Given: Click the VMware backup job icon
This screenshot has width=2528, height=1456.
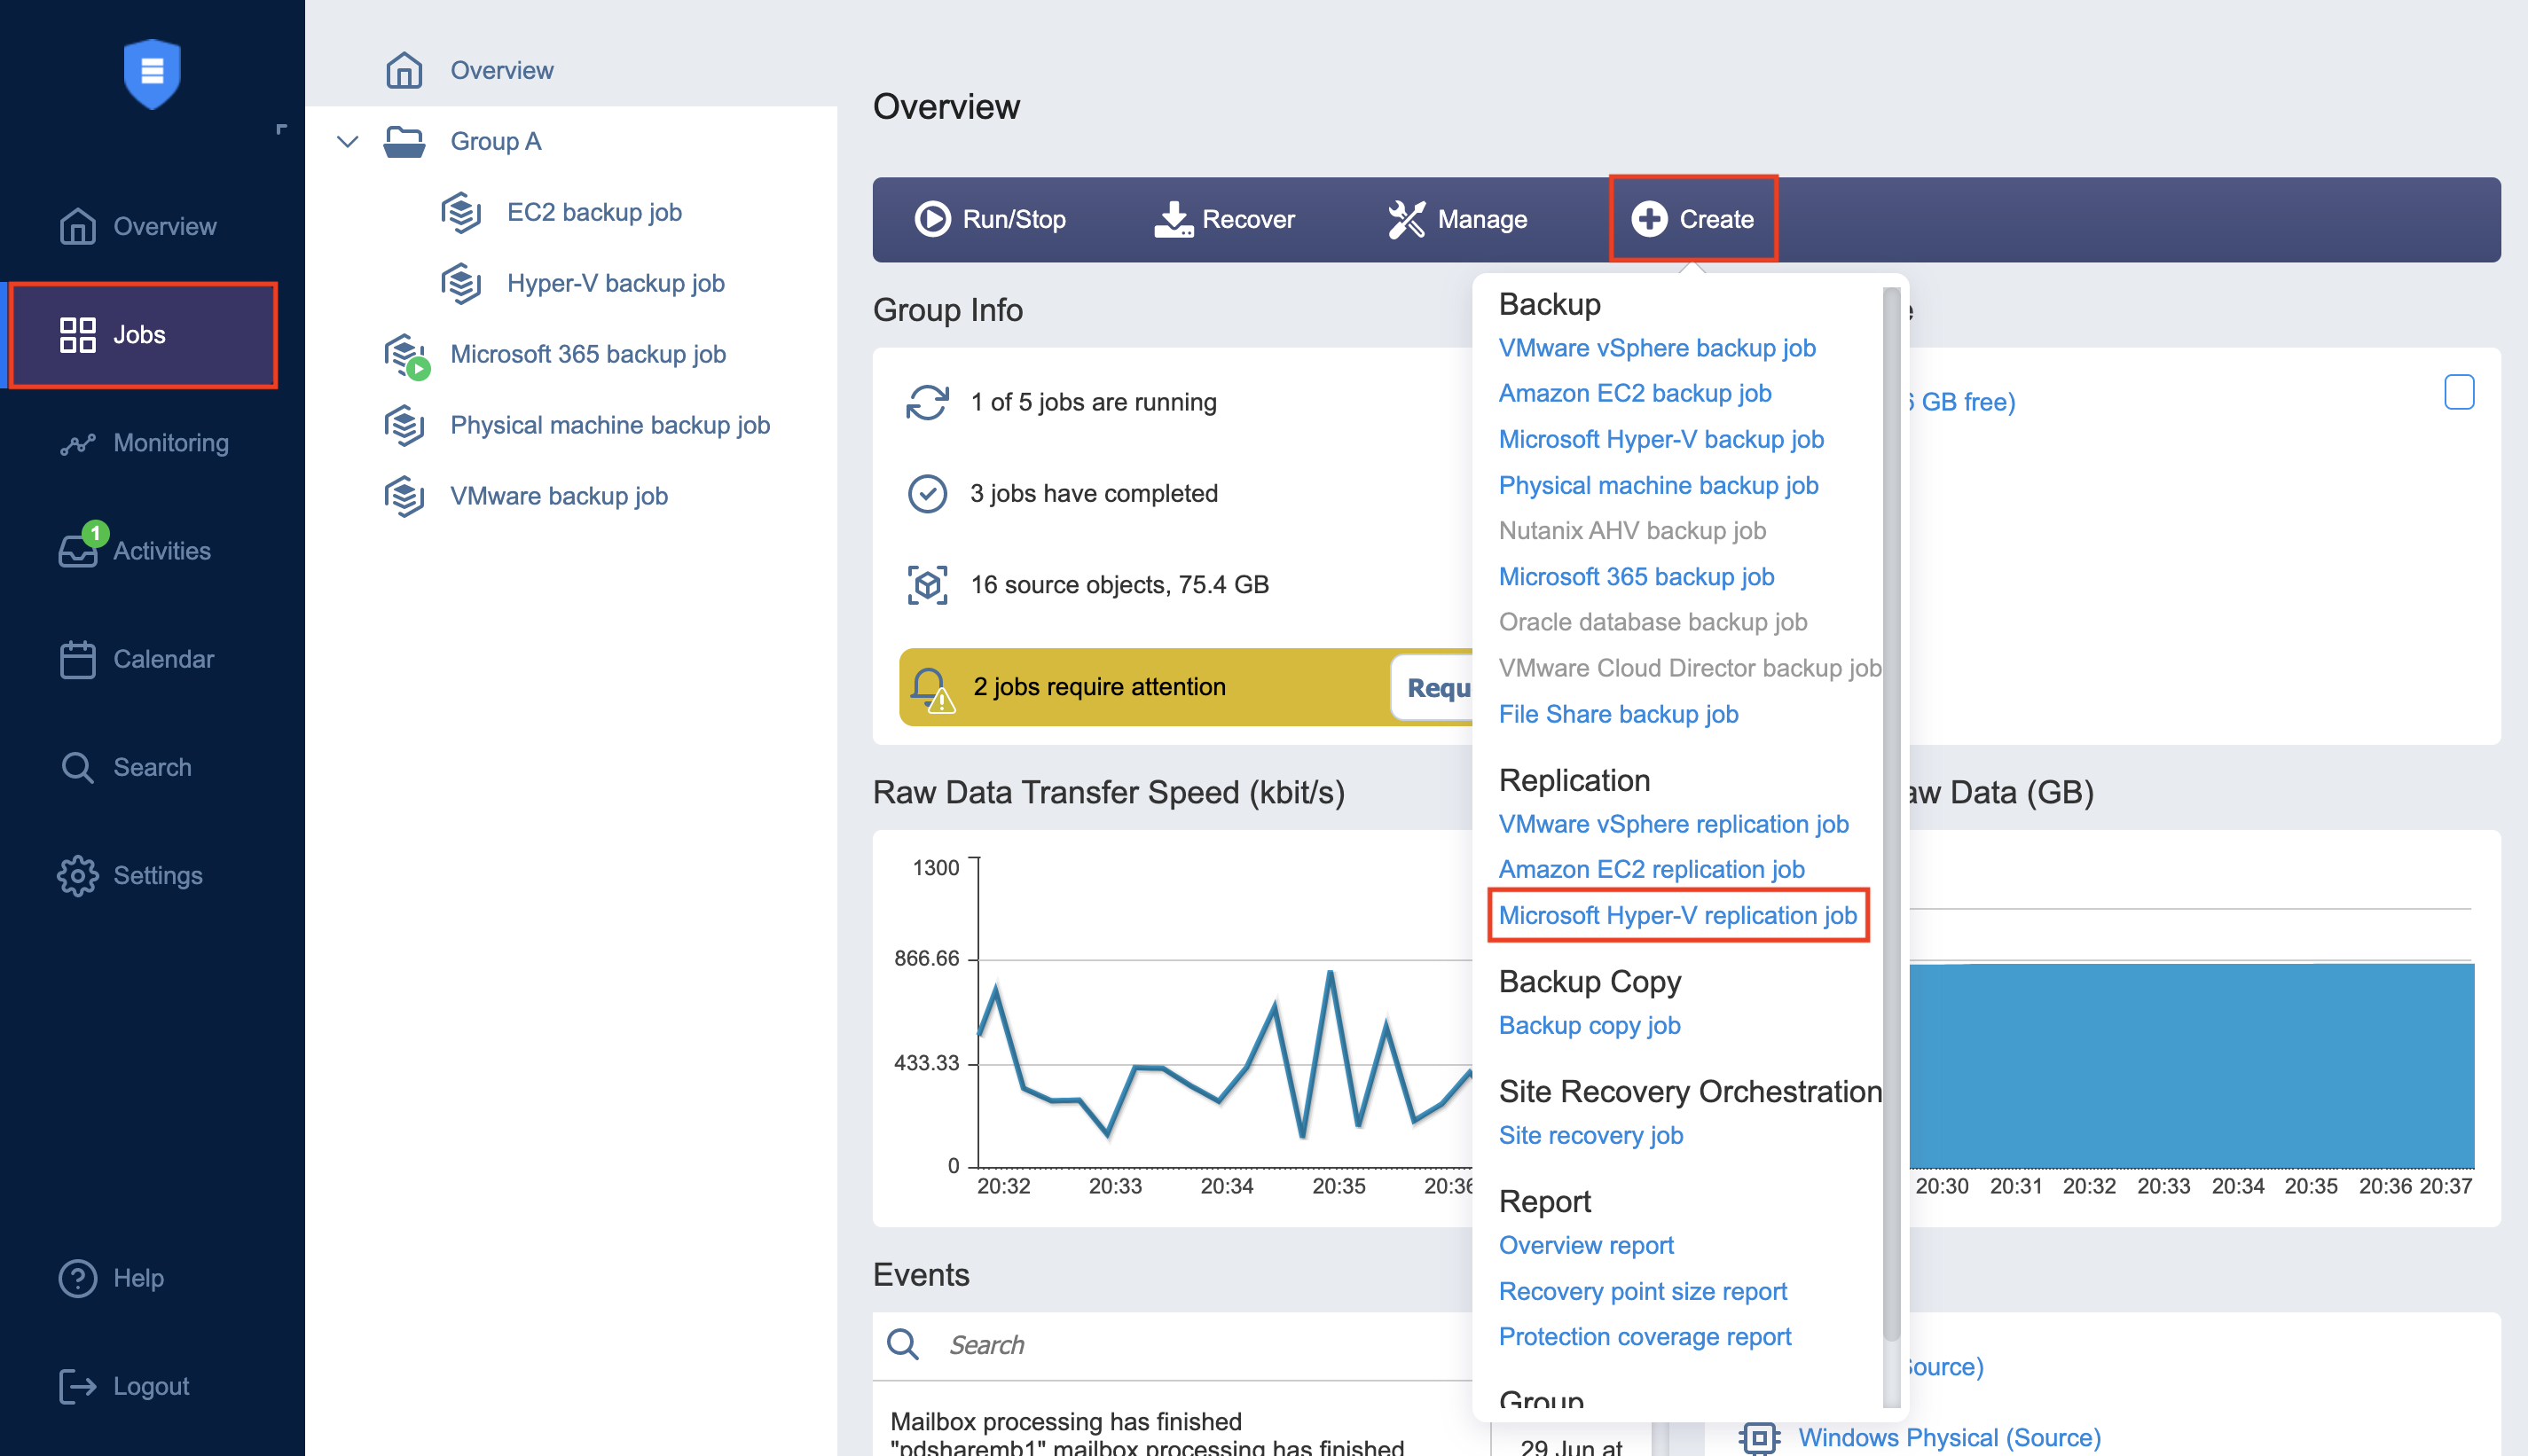Looking at the screenshot, I should click(x=404, y=496).
